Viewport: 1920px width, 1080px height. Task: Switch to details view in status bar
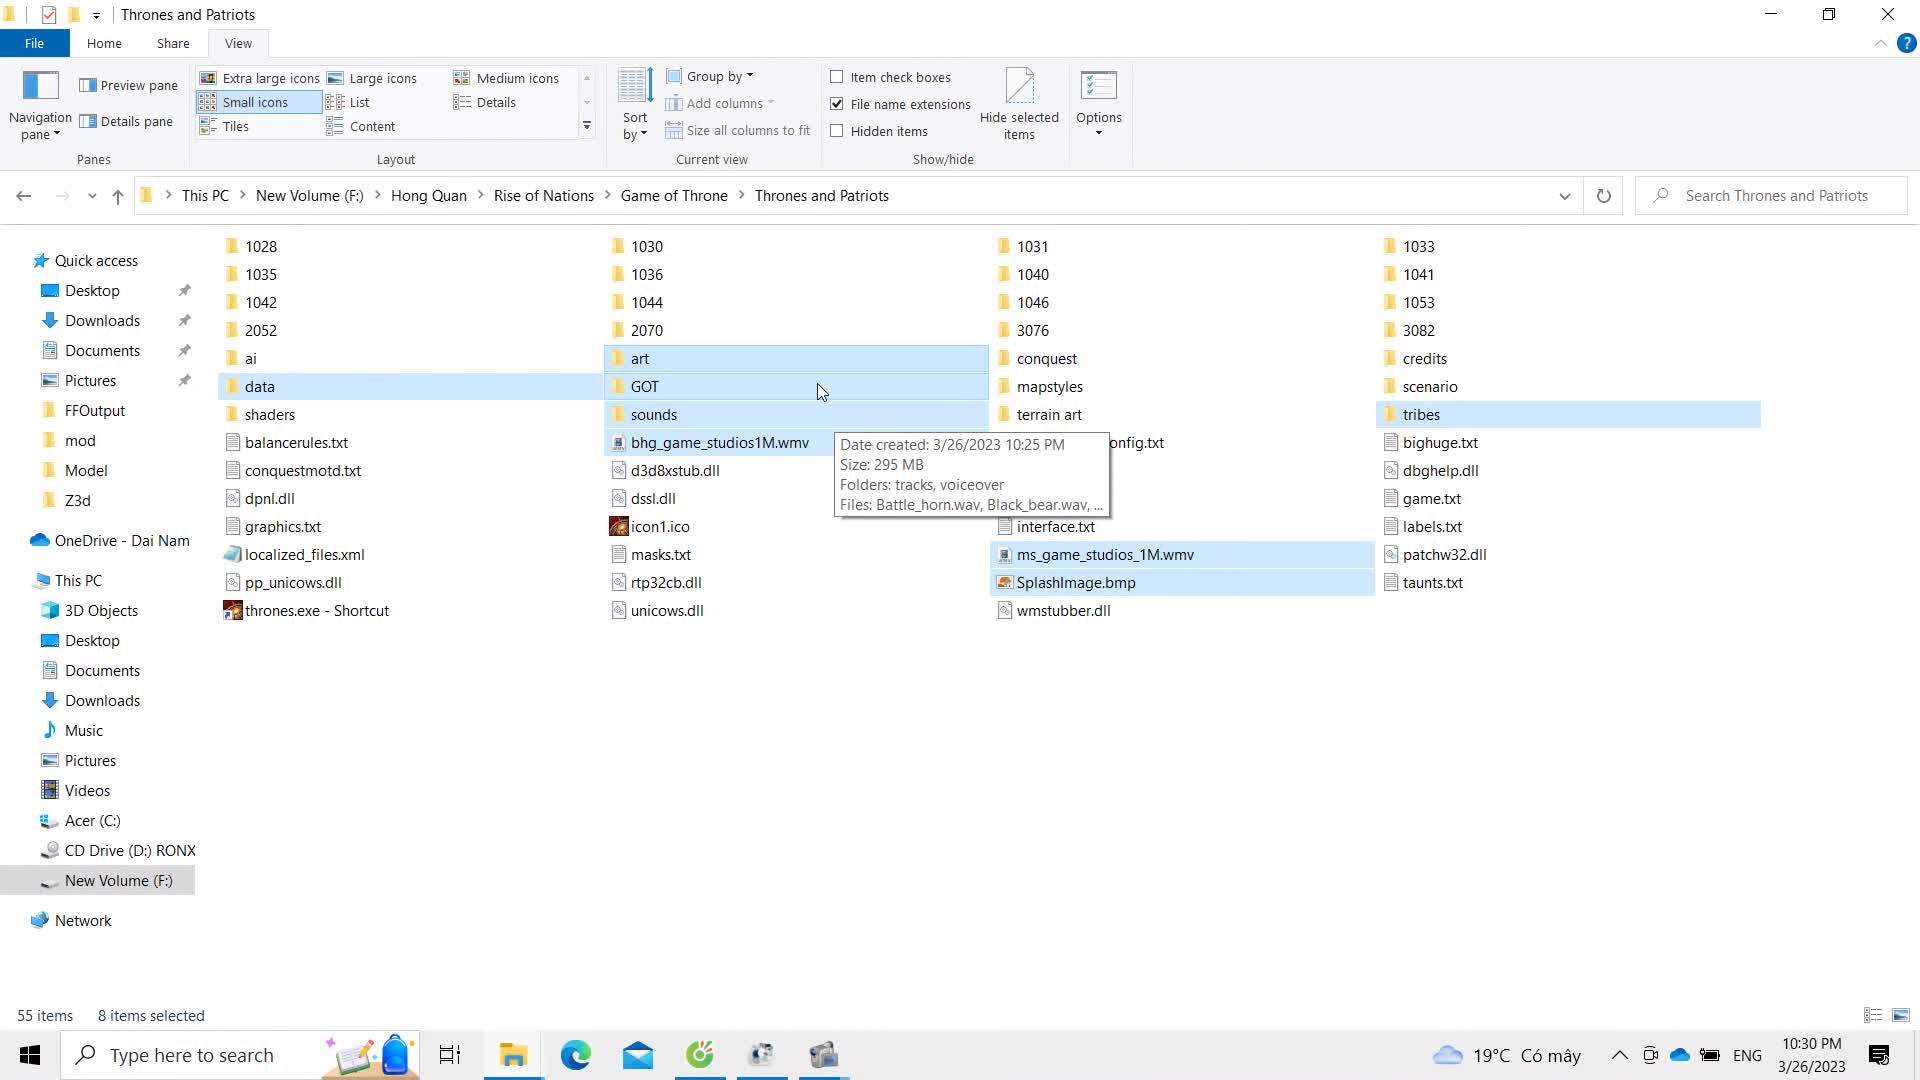(x=1873, y=1015)
